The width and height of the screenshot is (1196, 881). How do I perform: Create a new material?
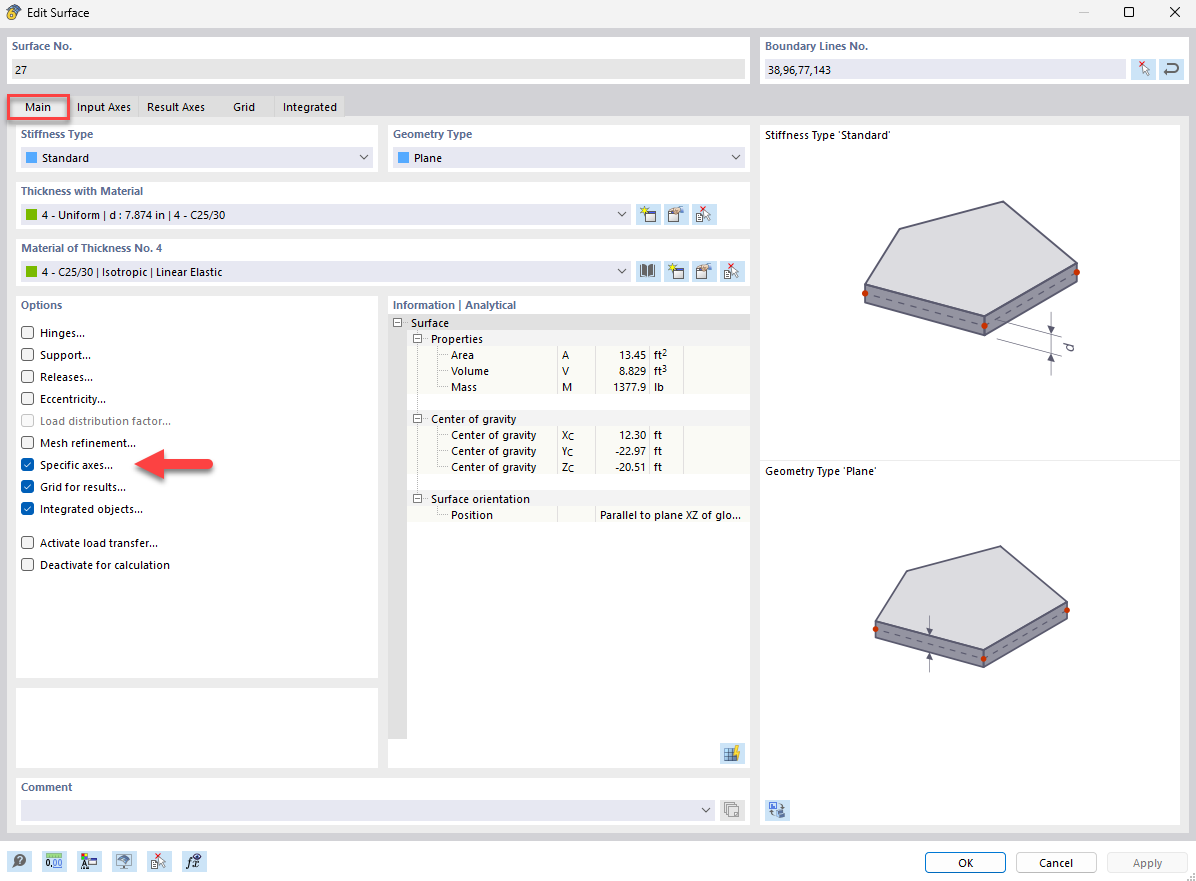point(676,271)
